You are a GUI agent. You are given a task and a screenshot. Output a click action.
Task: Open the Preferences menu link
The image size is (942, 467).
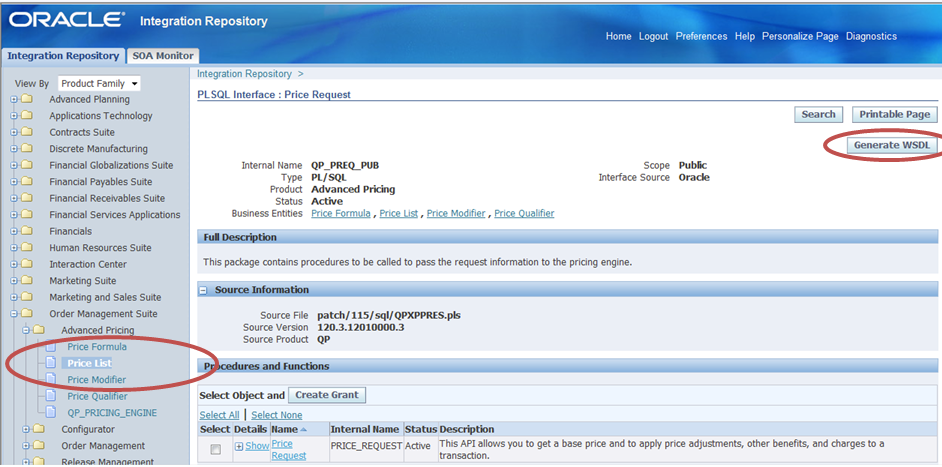[x=701, y=36]
